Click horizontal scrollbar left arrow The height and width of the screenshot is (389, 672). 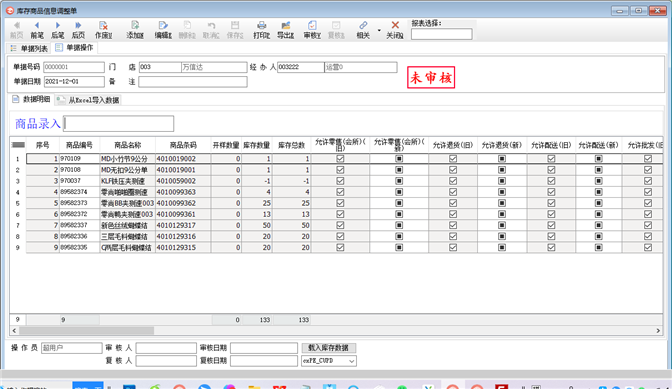pos(15,331)
